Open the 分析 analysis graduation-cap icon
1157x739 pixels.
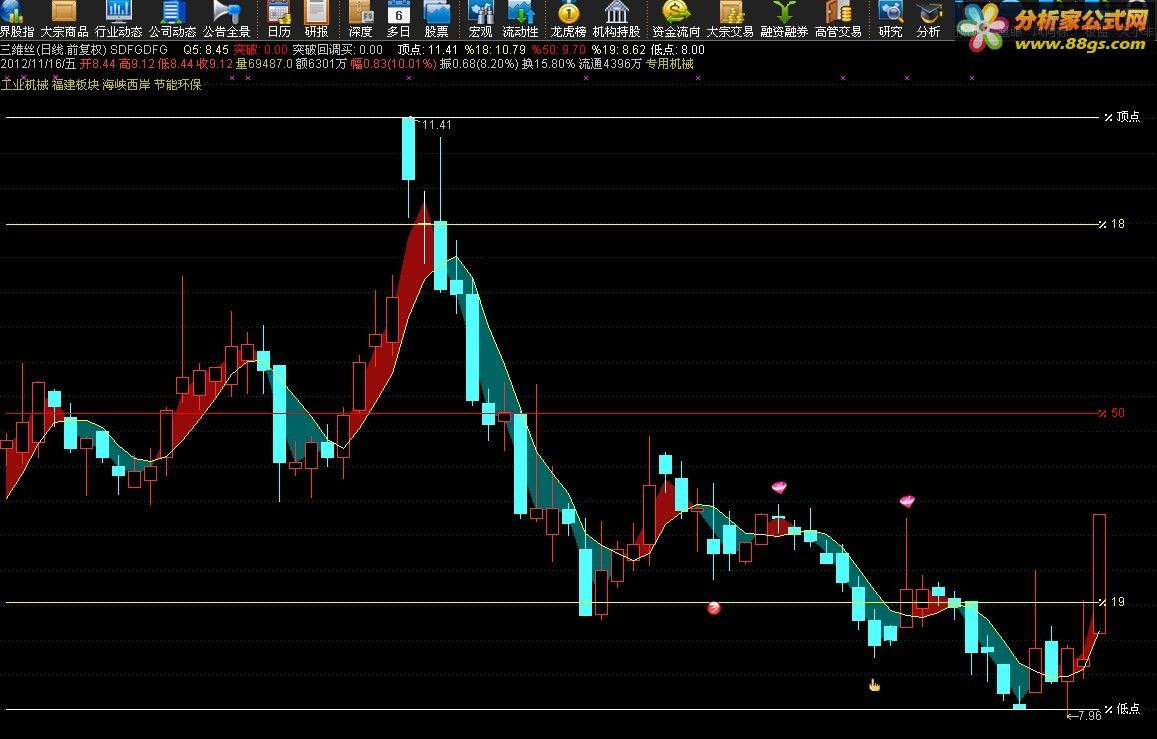tap(928, 19)
